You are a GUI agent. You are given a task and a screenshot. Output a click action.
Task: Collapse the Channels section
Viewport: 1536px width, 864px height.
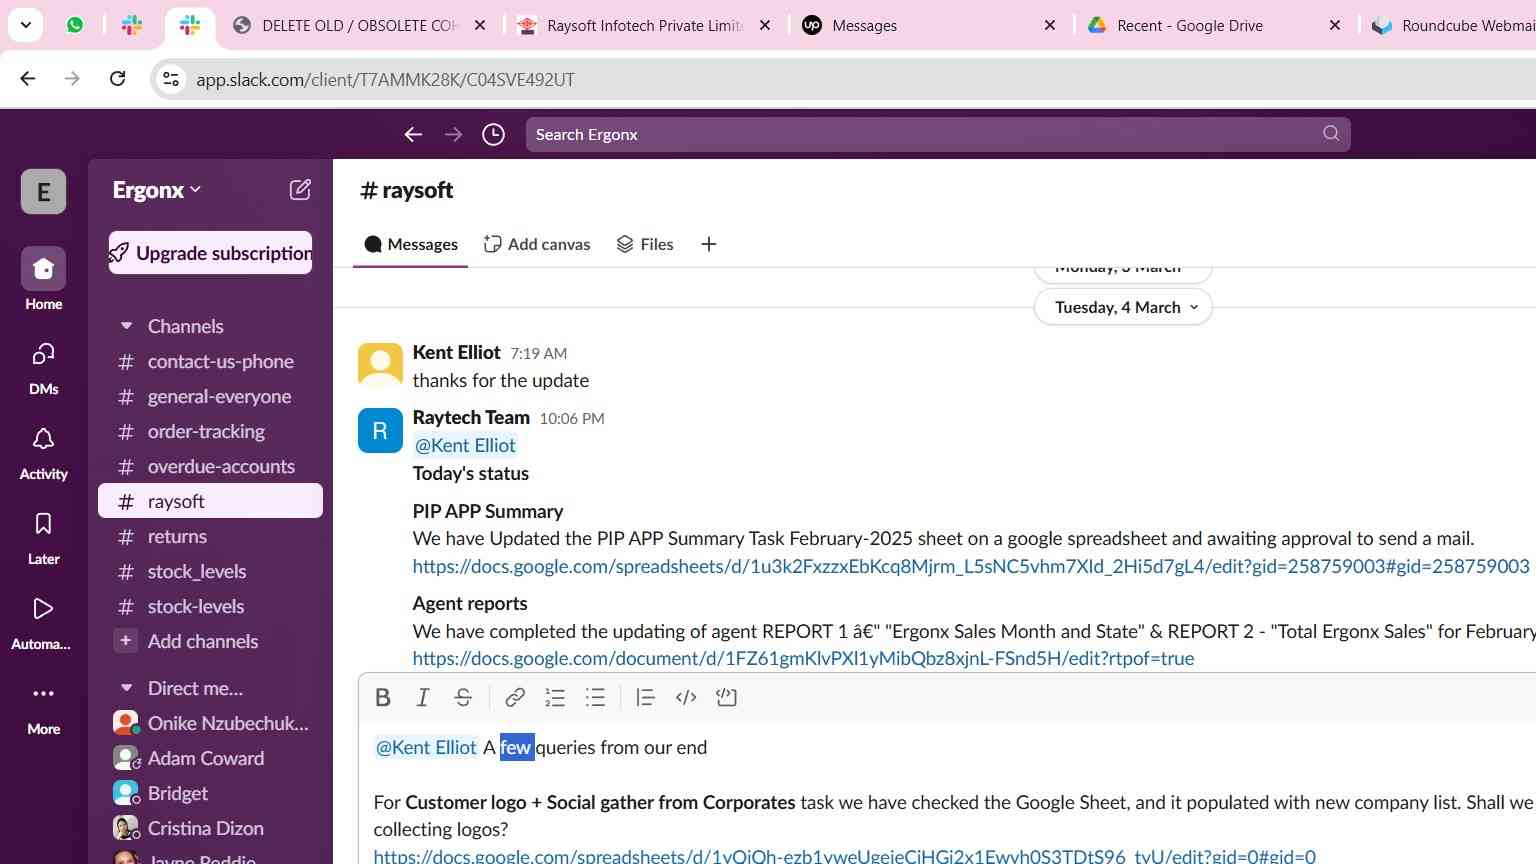point(126,326)
